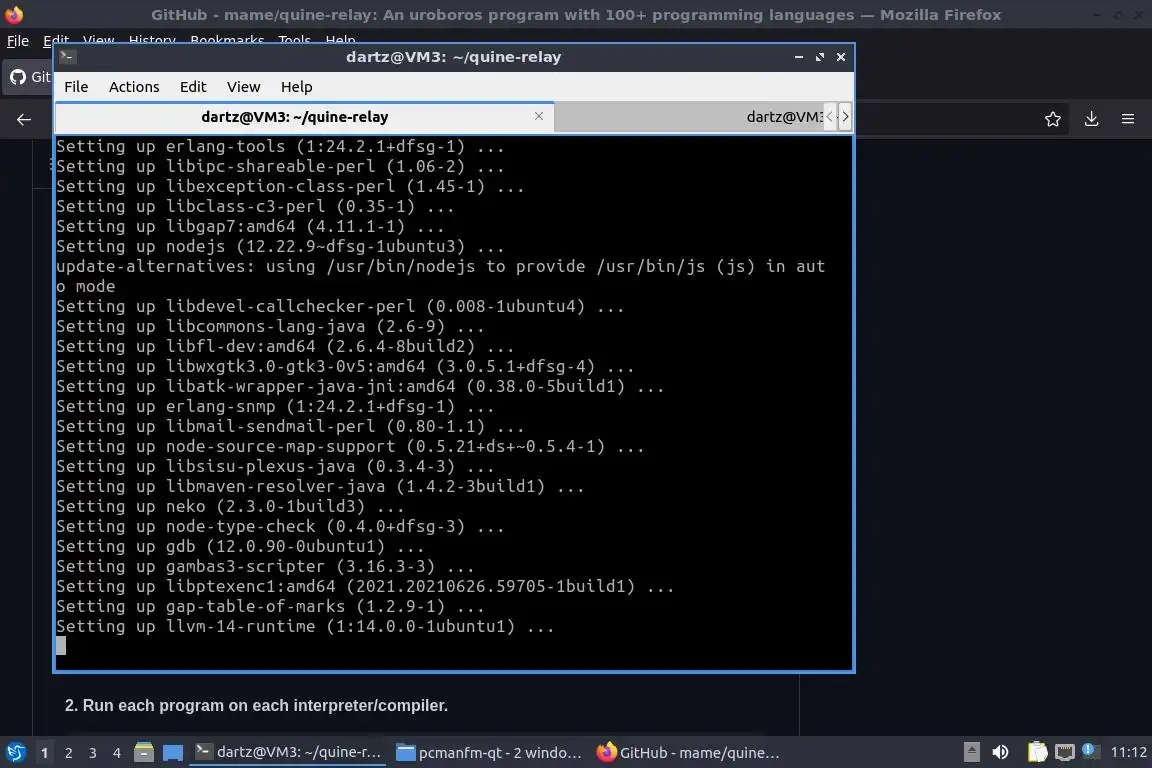Close the terminal window

841,57
